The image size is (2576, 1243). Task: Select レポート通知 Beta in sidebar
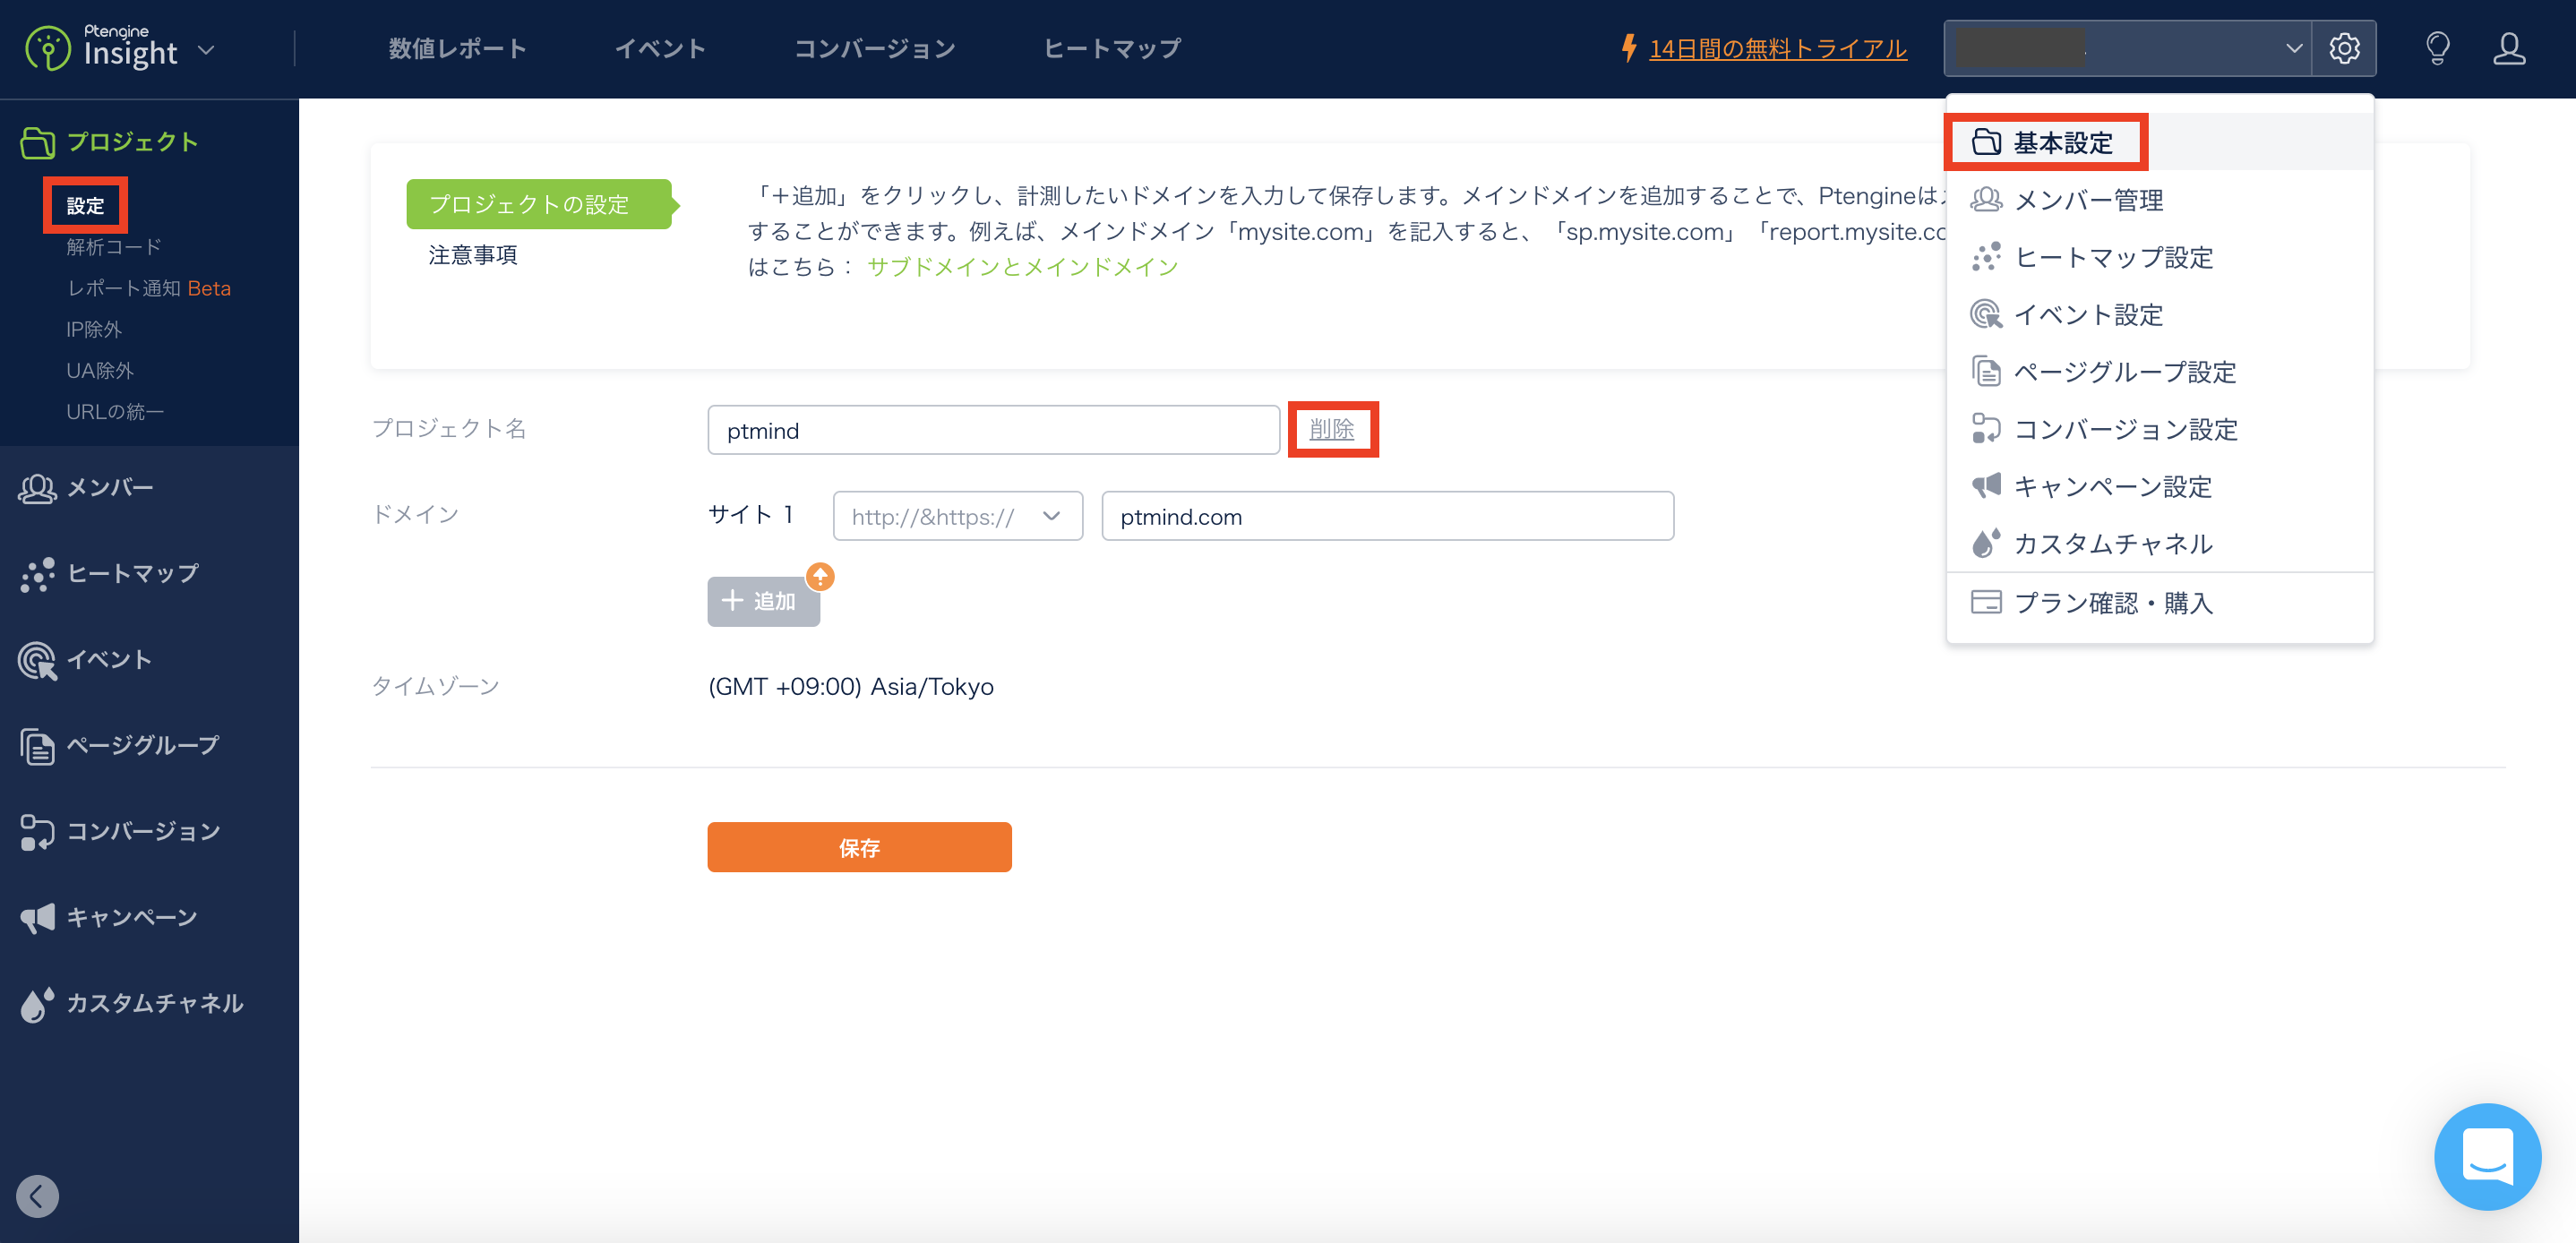tap(149, 288)
